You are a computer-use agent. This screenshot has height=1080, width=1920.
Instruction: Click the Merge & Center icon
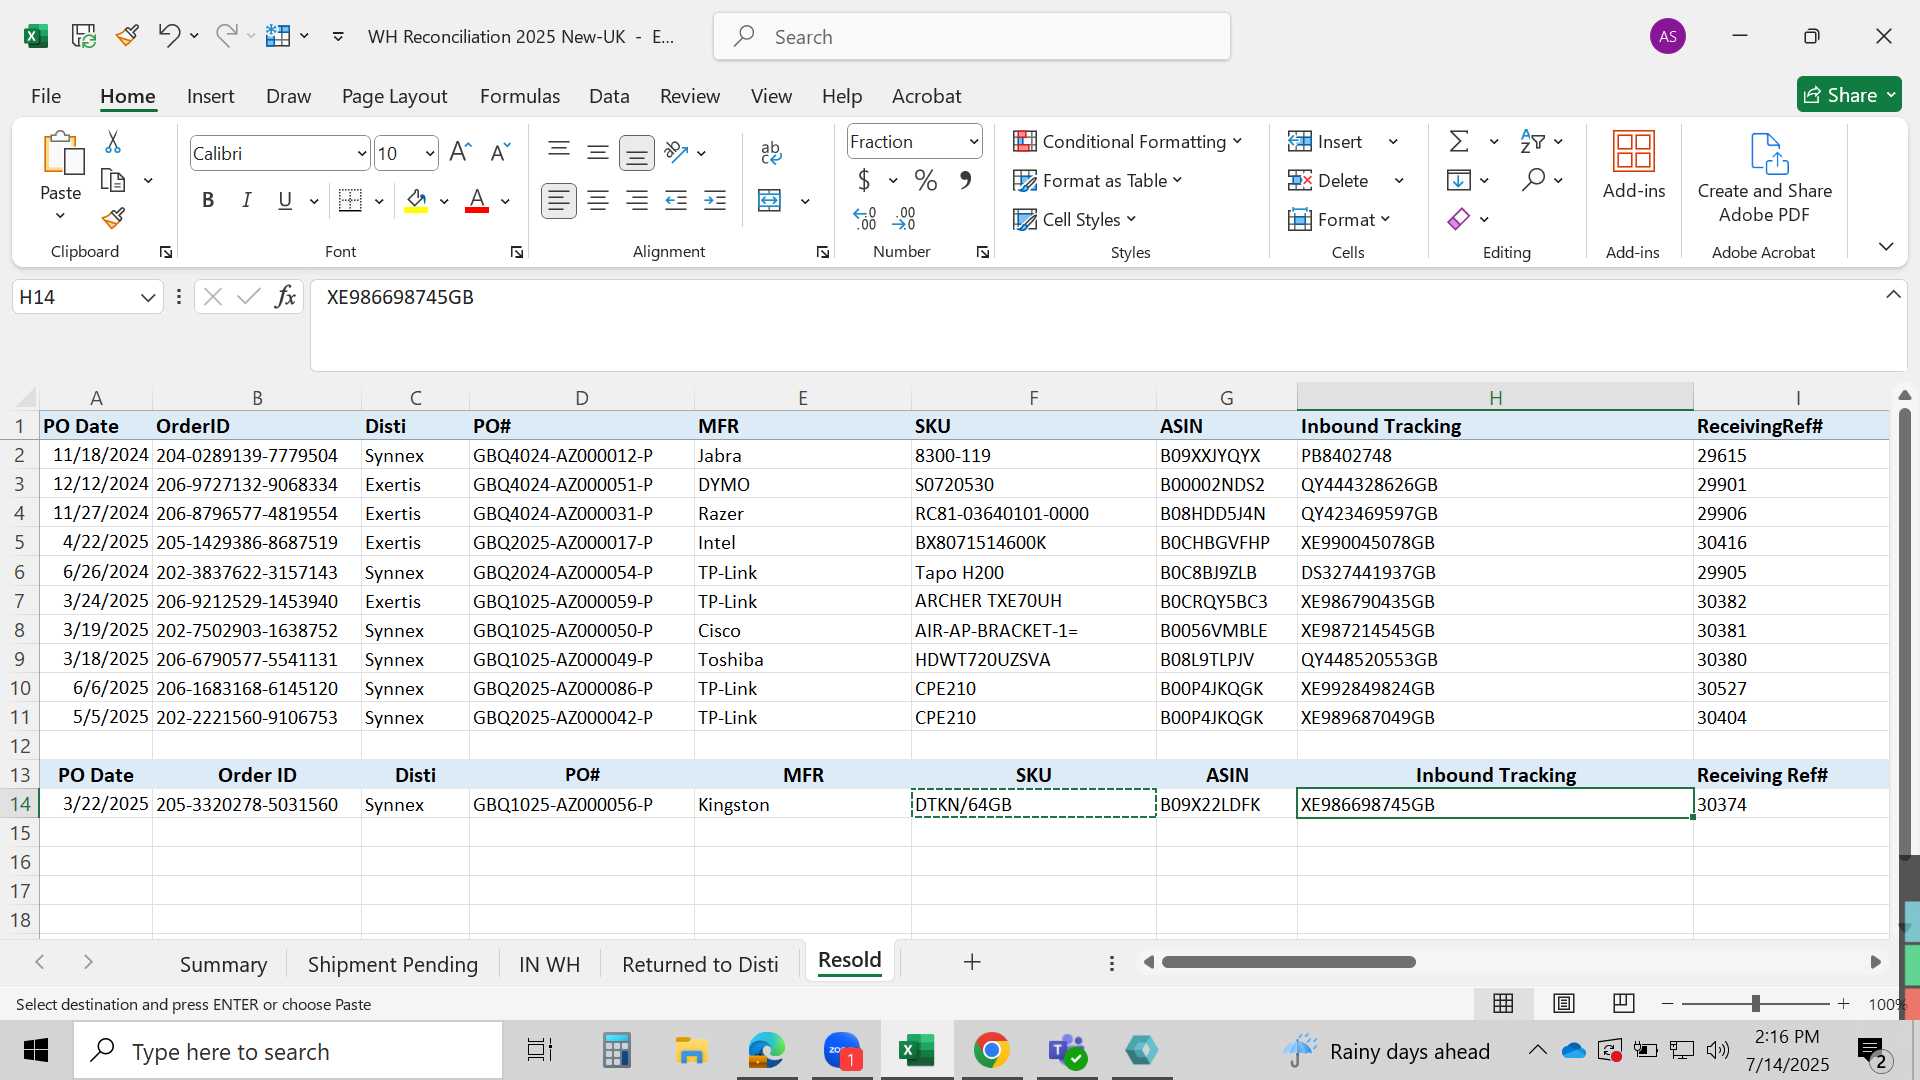(x=770, y=201)
